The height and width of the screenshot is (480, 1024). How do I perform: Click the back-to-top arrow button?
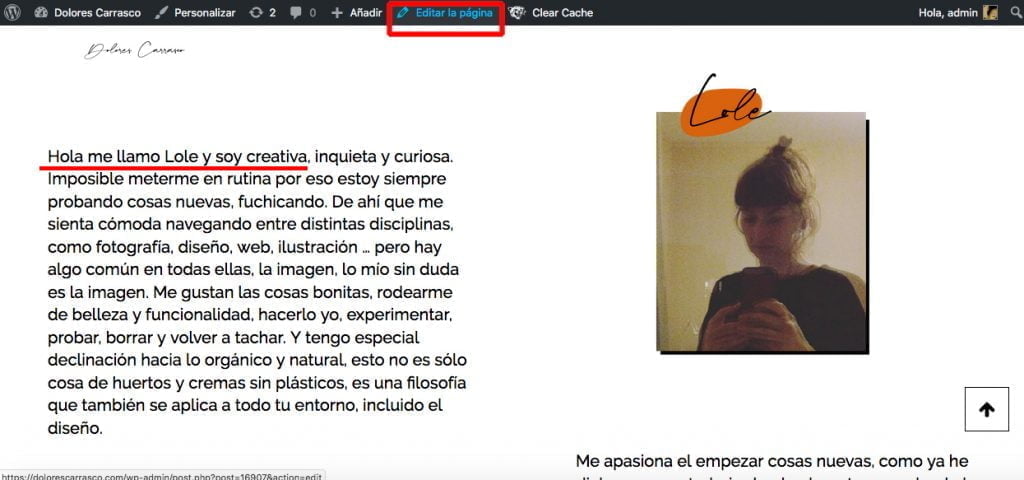[986, 409]
